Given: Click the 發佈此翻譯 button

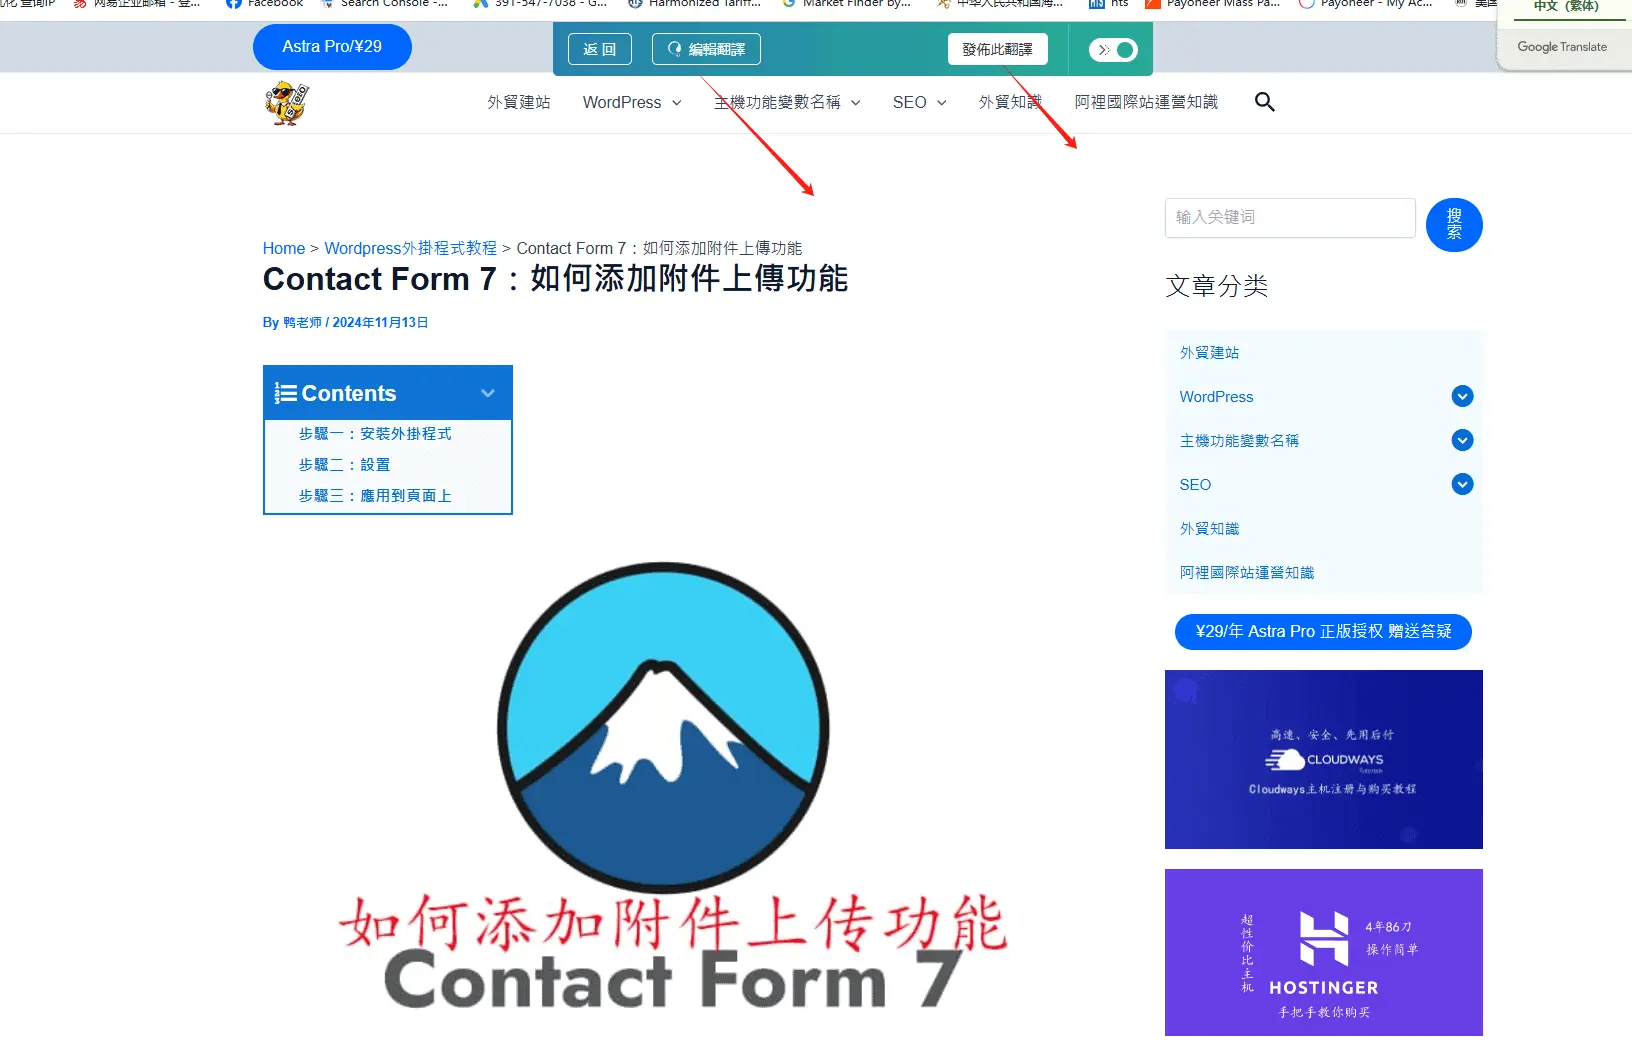Looking at the screenshot, I should pos(997,49).
